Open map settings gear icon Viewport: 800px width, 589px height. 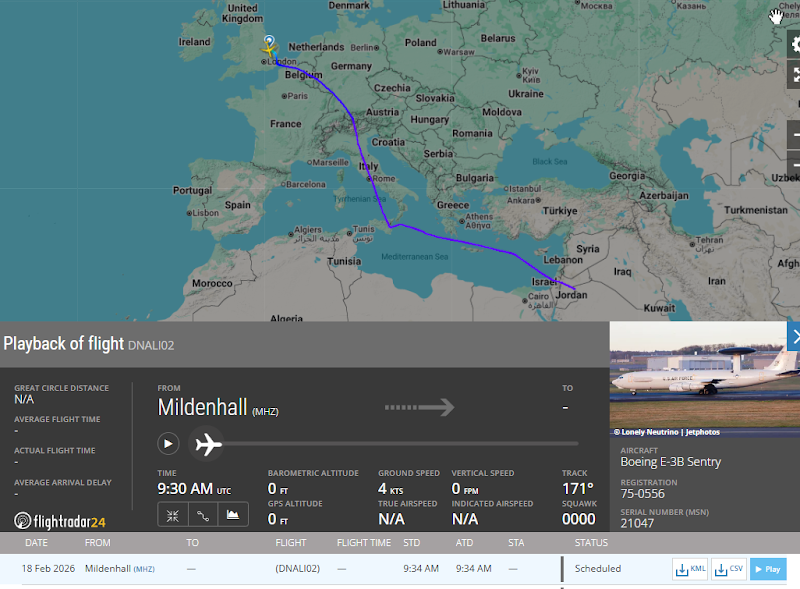(x=795, y=44)
